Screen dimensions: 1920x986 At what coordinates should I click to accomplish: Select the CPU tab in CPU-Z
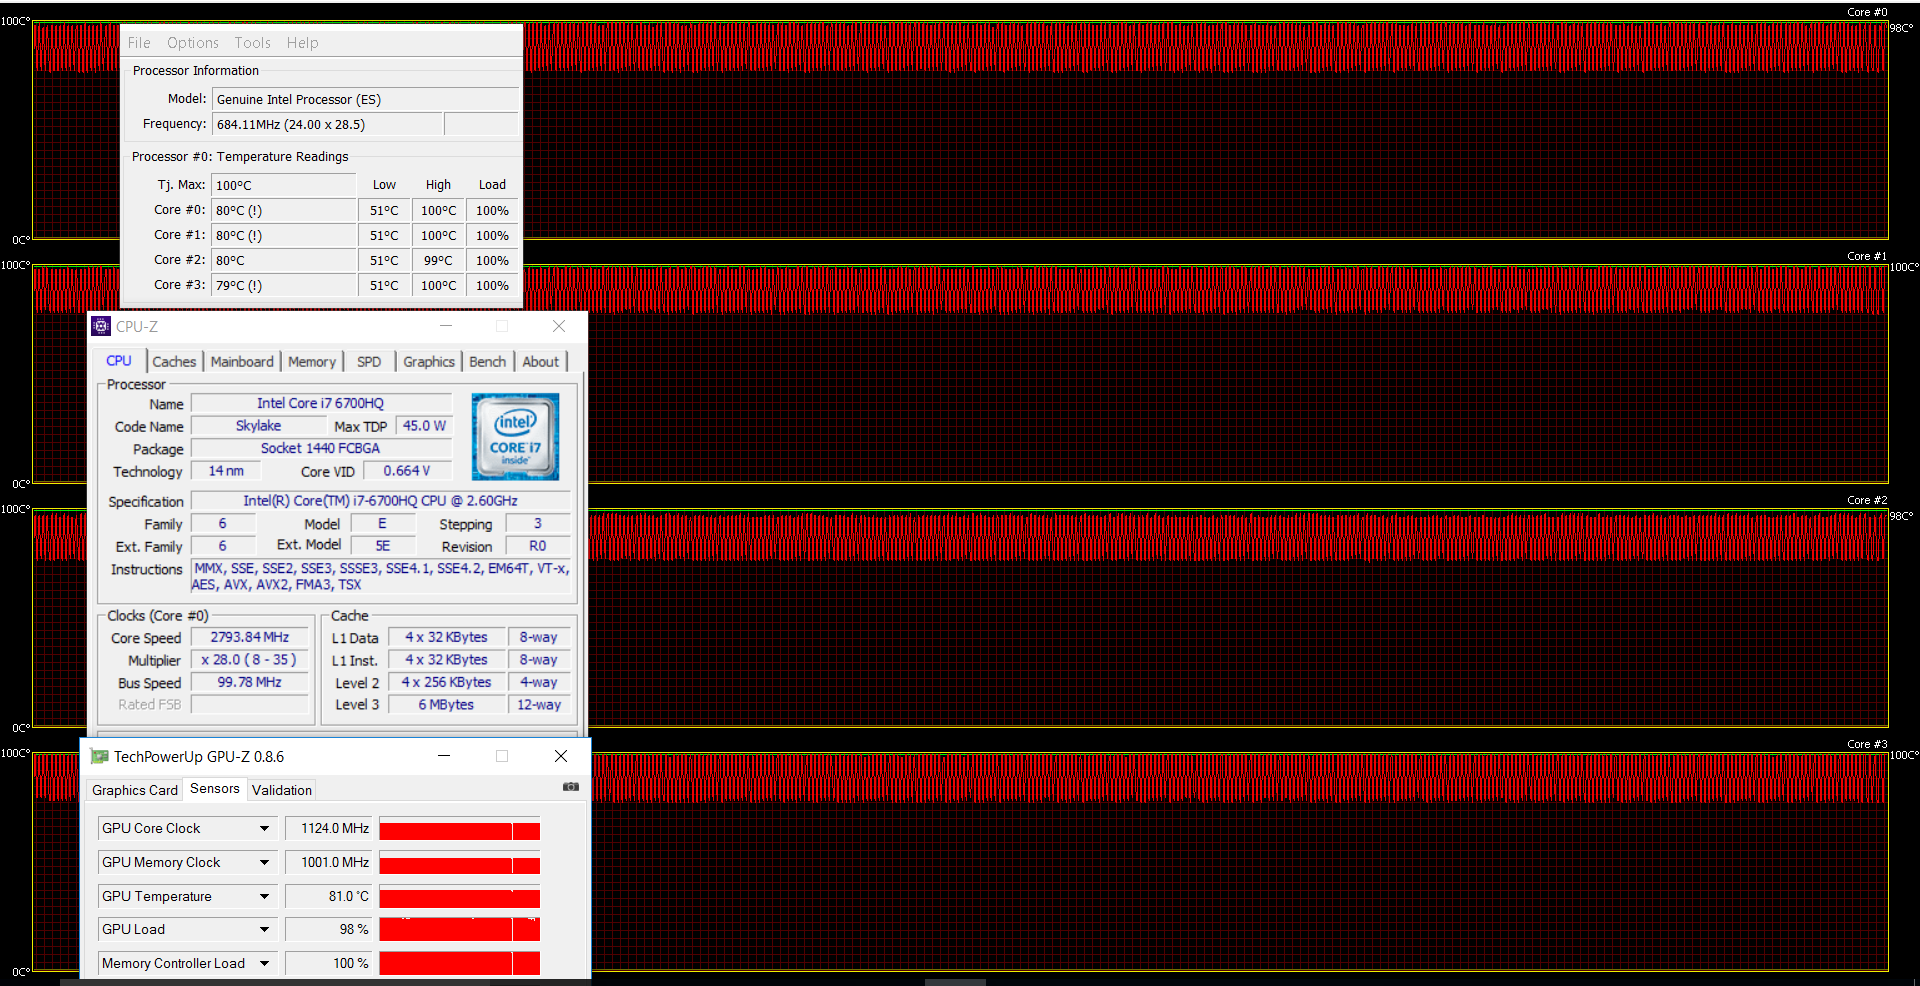click(x=119, y=361)
